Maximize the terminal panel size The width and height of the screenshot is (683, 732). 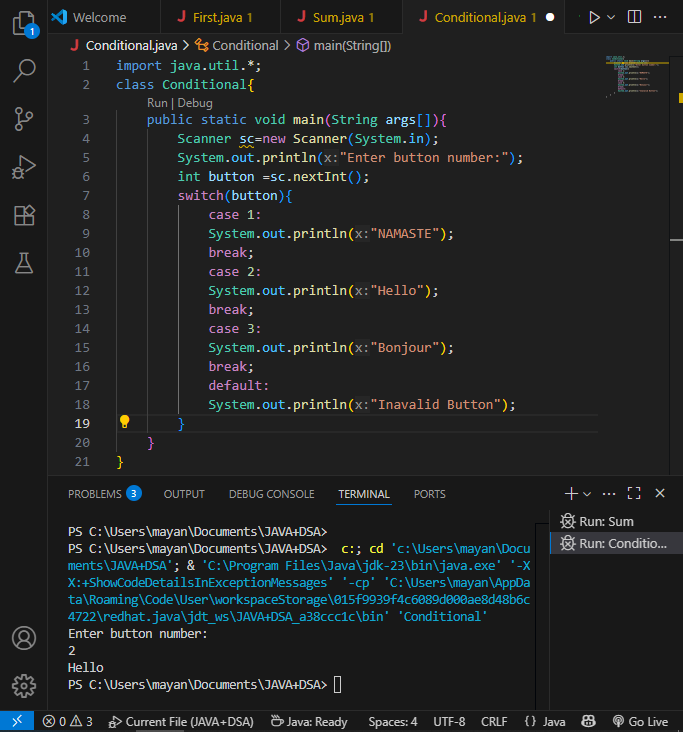click(x=634, y=493)
